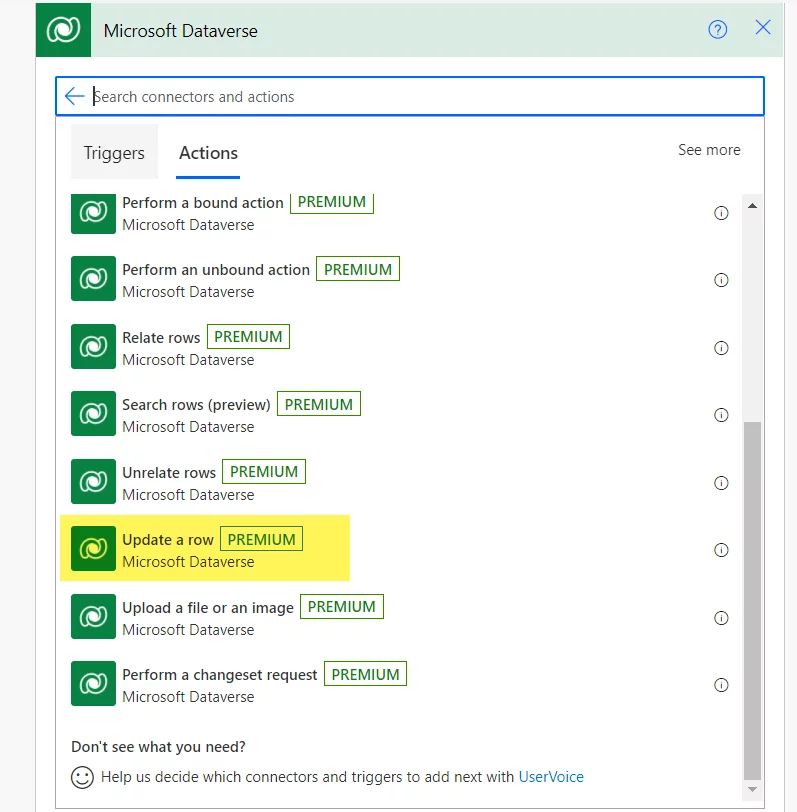Click PREMIUM badge on Perform a changeset request
Screen dimensions: 797x812
click(x=365, y=674)
